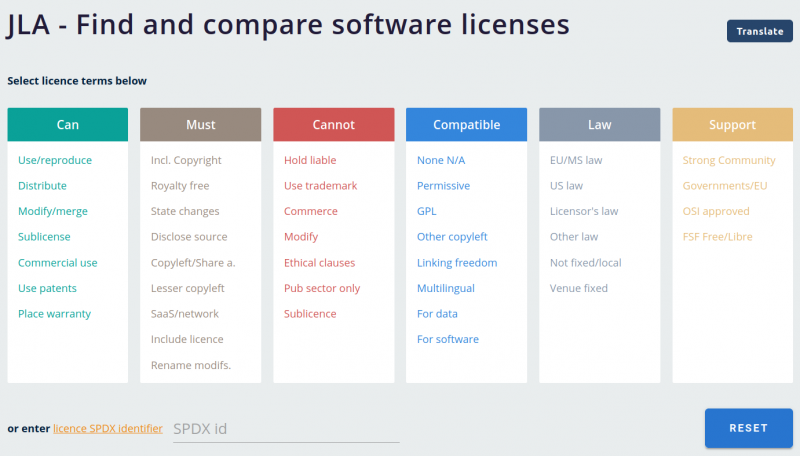This screenshot has height=456, width=800.
Task: Toggle Hold liable under Cannot
Action: pyautogui.click(x=310, y=160)
